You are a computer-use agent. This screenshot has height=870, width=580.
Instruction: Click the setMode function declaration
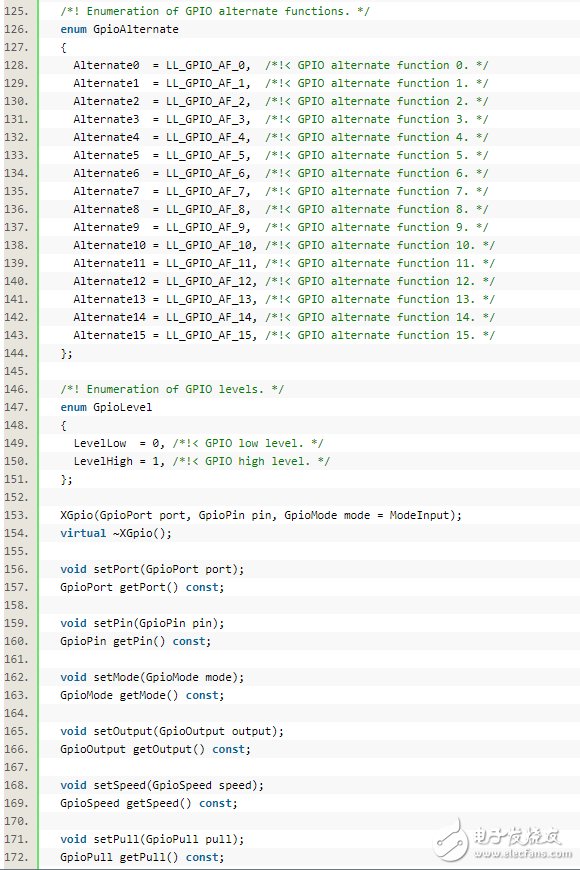[x=152, y=677]
